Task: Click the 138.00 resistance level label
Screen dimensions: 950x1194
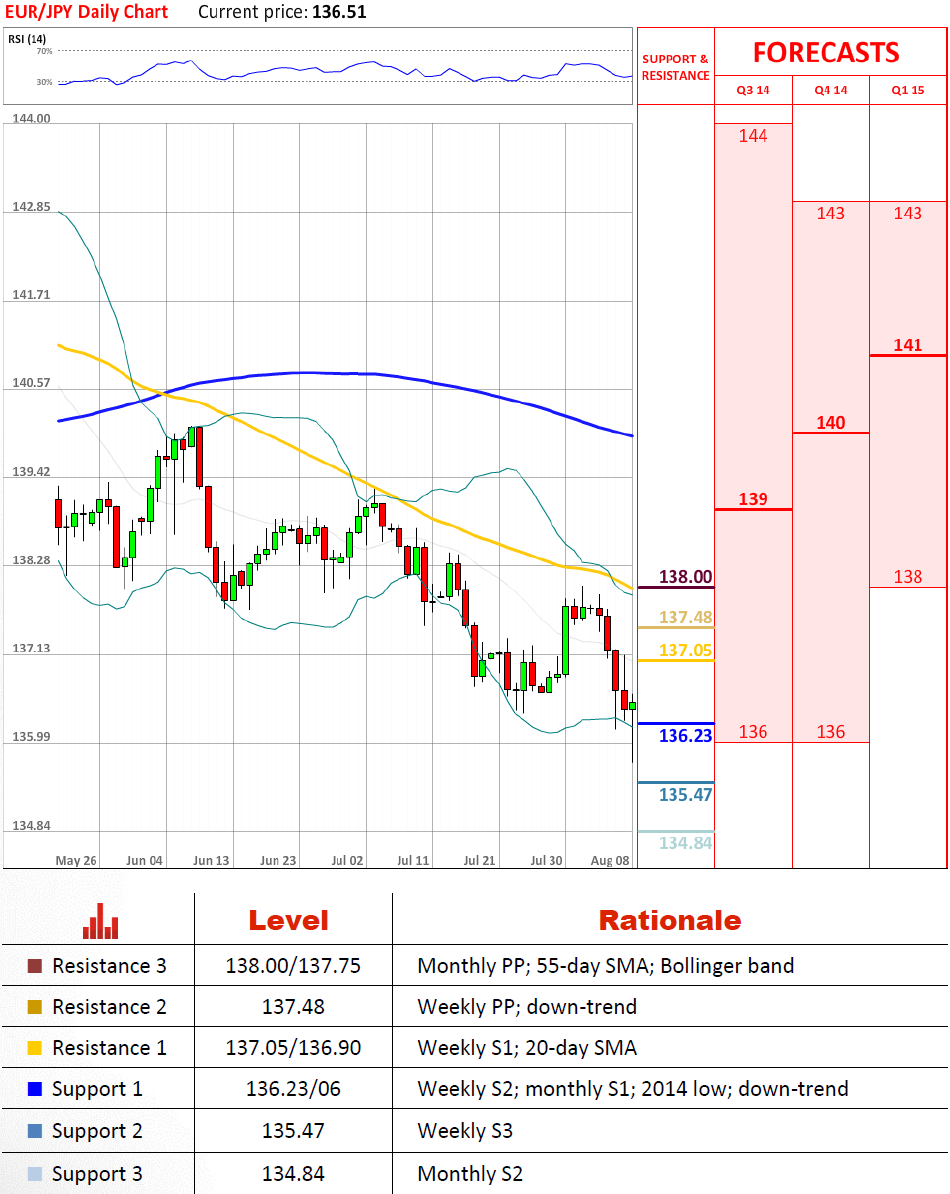Action: pyautogui.click(x=685, y=577)
